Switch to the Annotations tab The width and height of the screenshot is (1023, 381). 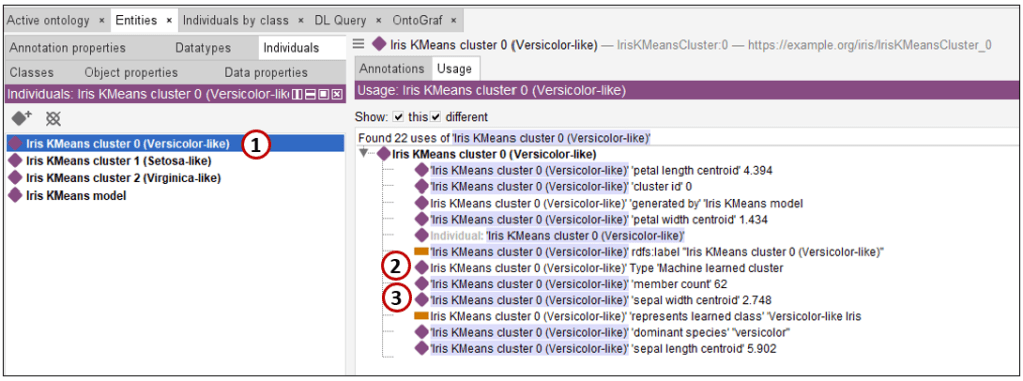[392, 69]
